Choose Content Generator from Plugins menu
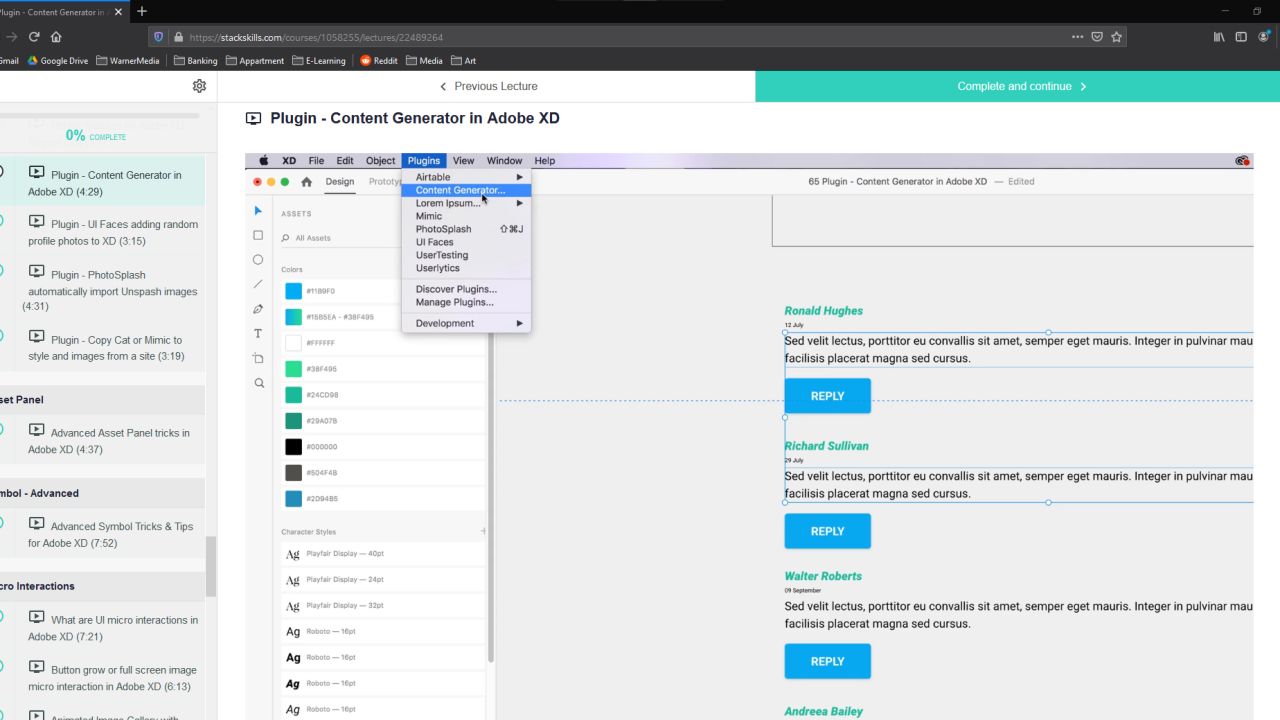This screenshot has height=720, width=1280. 466,190
